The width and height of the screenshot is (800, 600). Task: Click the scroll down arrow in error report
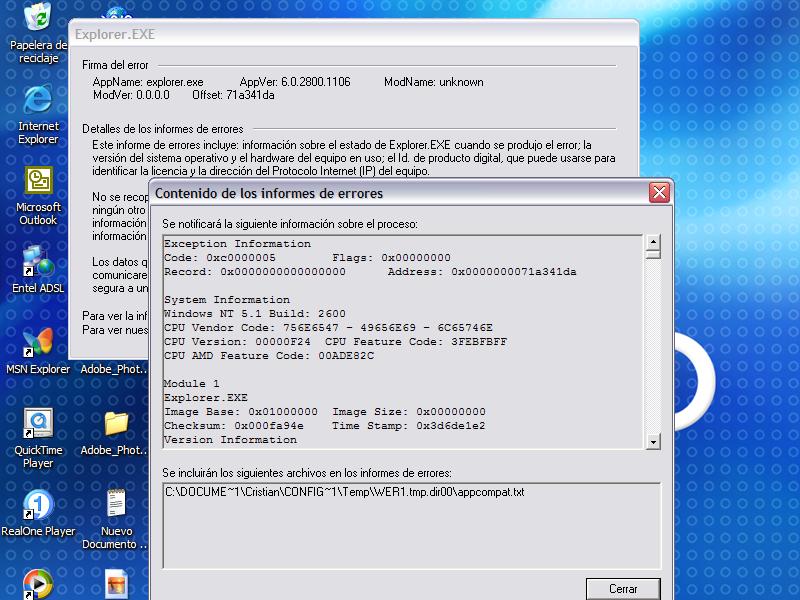pyautogui.click(x=653, y=441)
